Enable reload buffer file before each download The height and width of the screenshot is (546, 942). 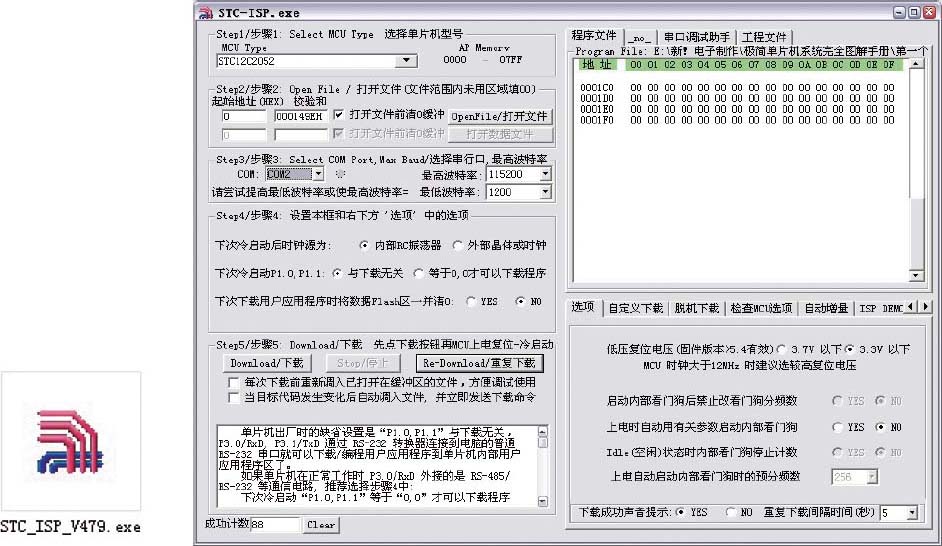click(x=234, y=383)
